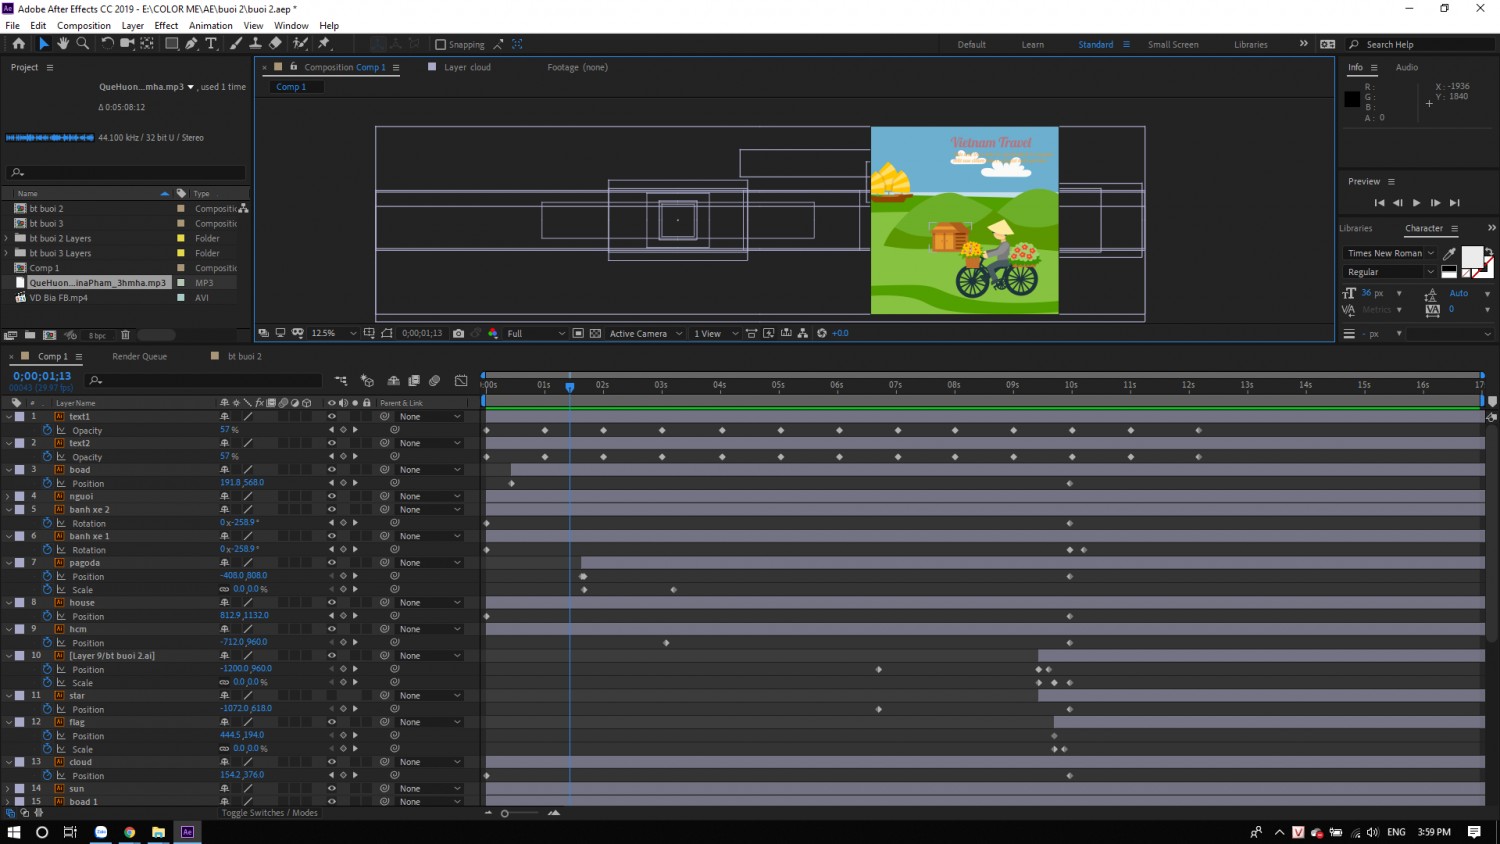Open the Composition menu
1500x844 pixels.
(x=84, y=25)
